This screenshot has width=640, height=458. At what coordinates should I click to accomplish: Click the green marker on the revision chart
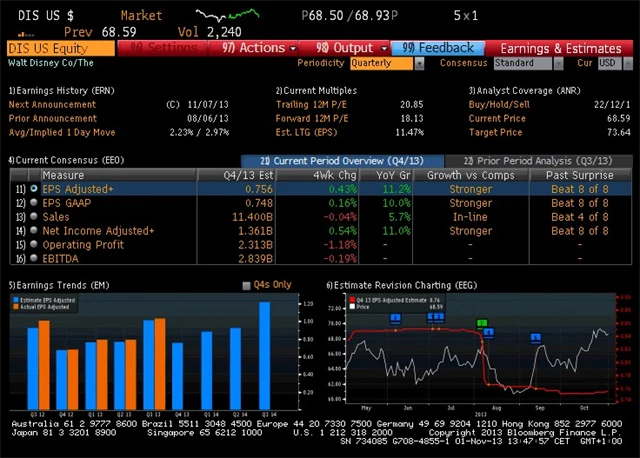482,324
